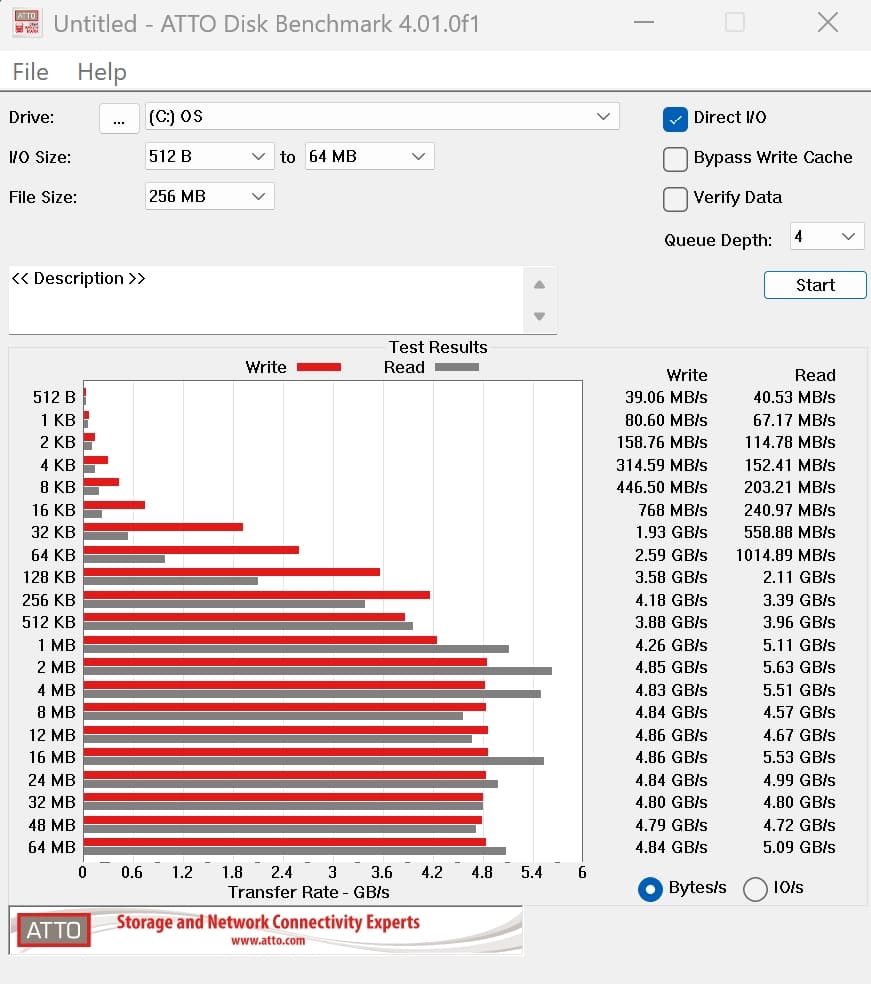Viewport: 871px width, 984px height.
Task: Click the description scroll up arrow
Action: point(540,285)
